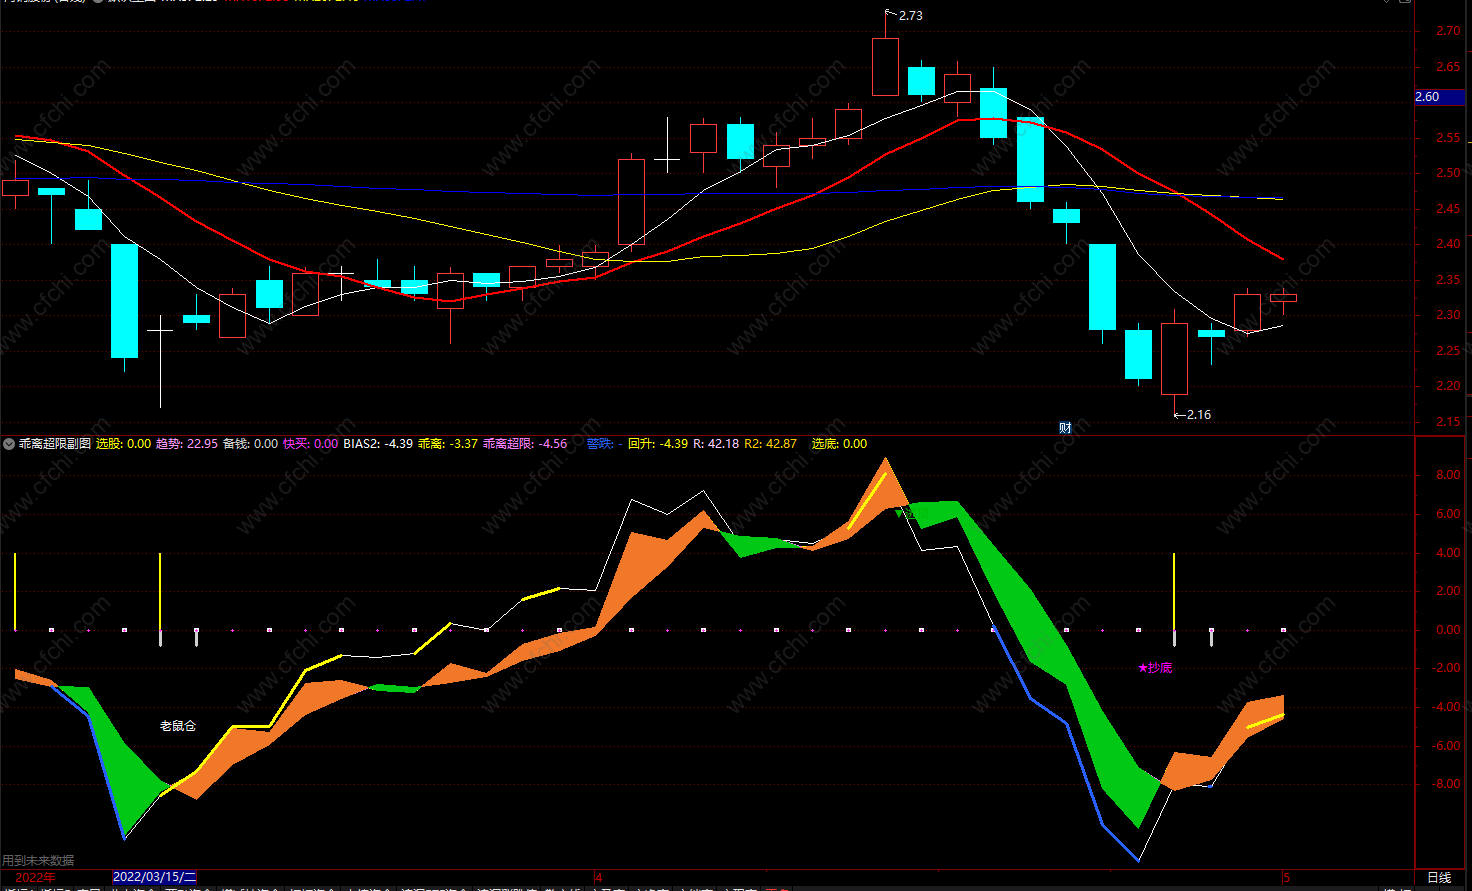Screen dimensions: 1472x891
Task: Click the 快买: 0.00 readout
Action: click(310, 444)
